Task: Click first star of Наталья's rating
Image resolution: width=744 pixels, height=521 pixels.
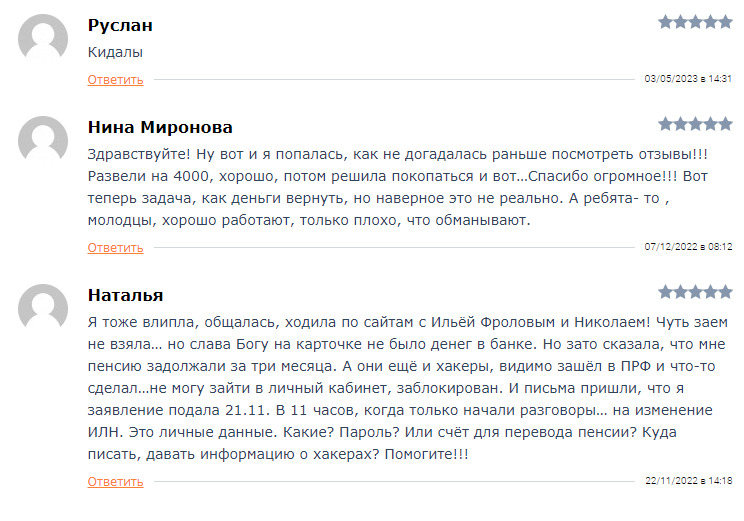Action: click(x=666, y=292)
